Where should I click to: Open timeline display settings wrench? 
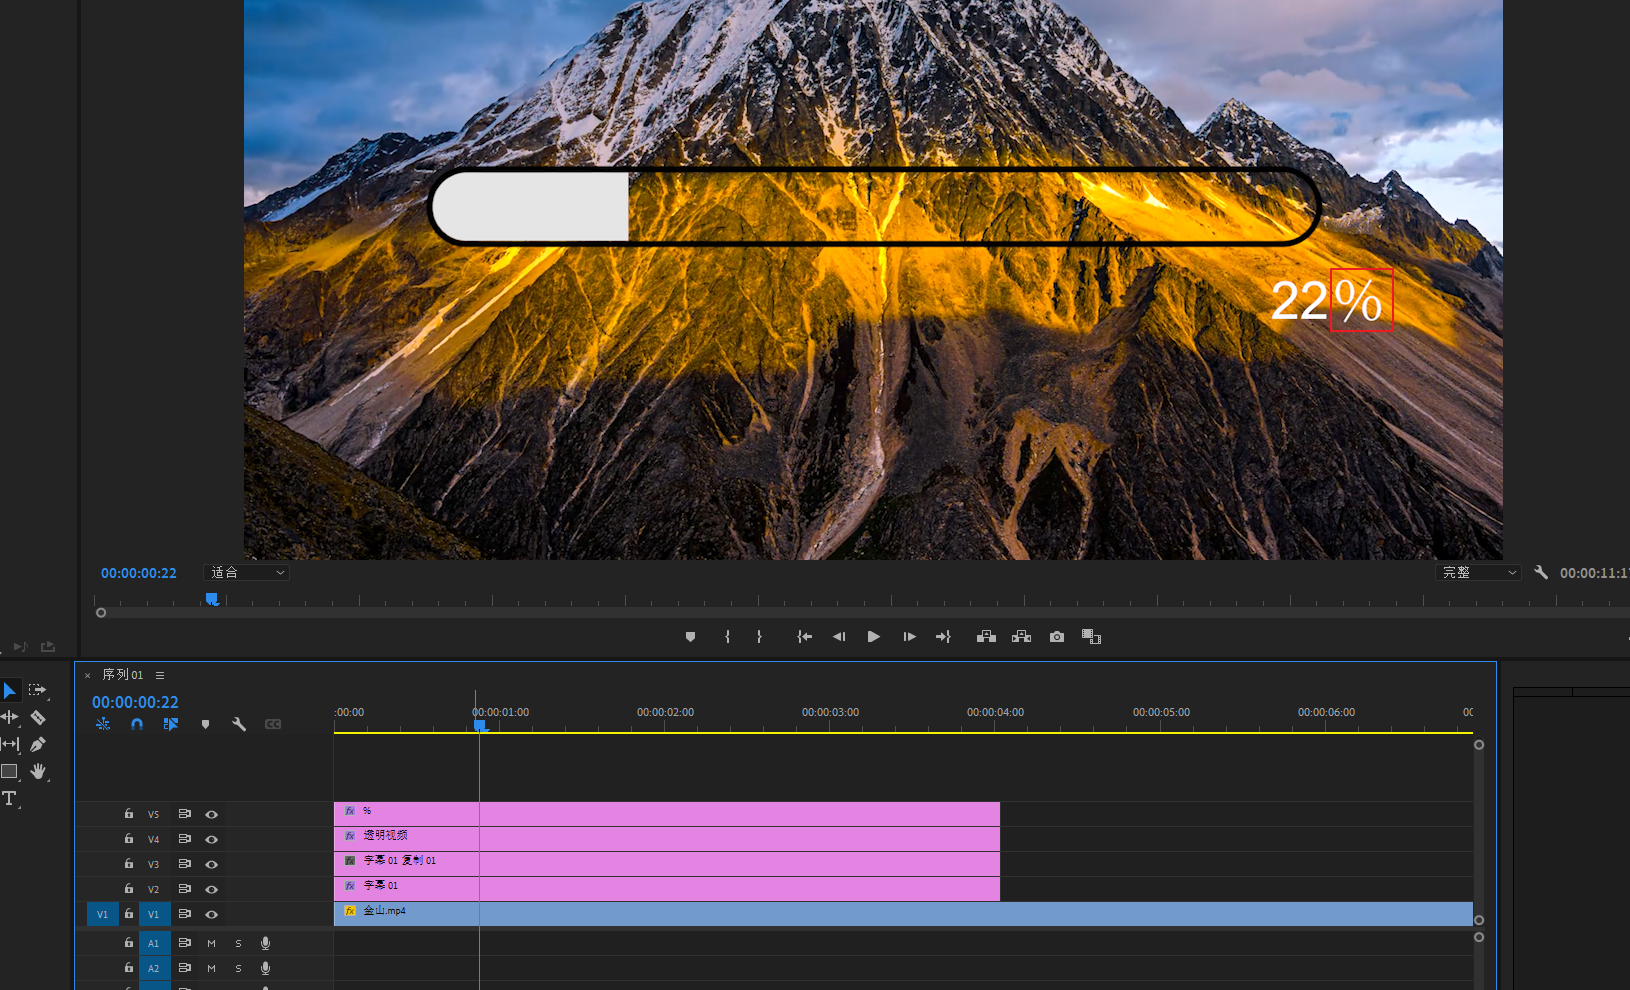click(239, 724)
